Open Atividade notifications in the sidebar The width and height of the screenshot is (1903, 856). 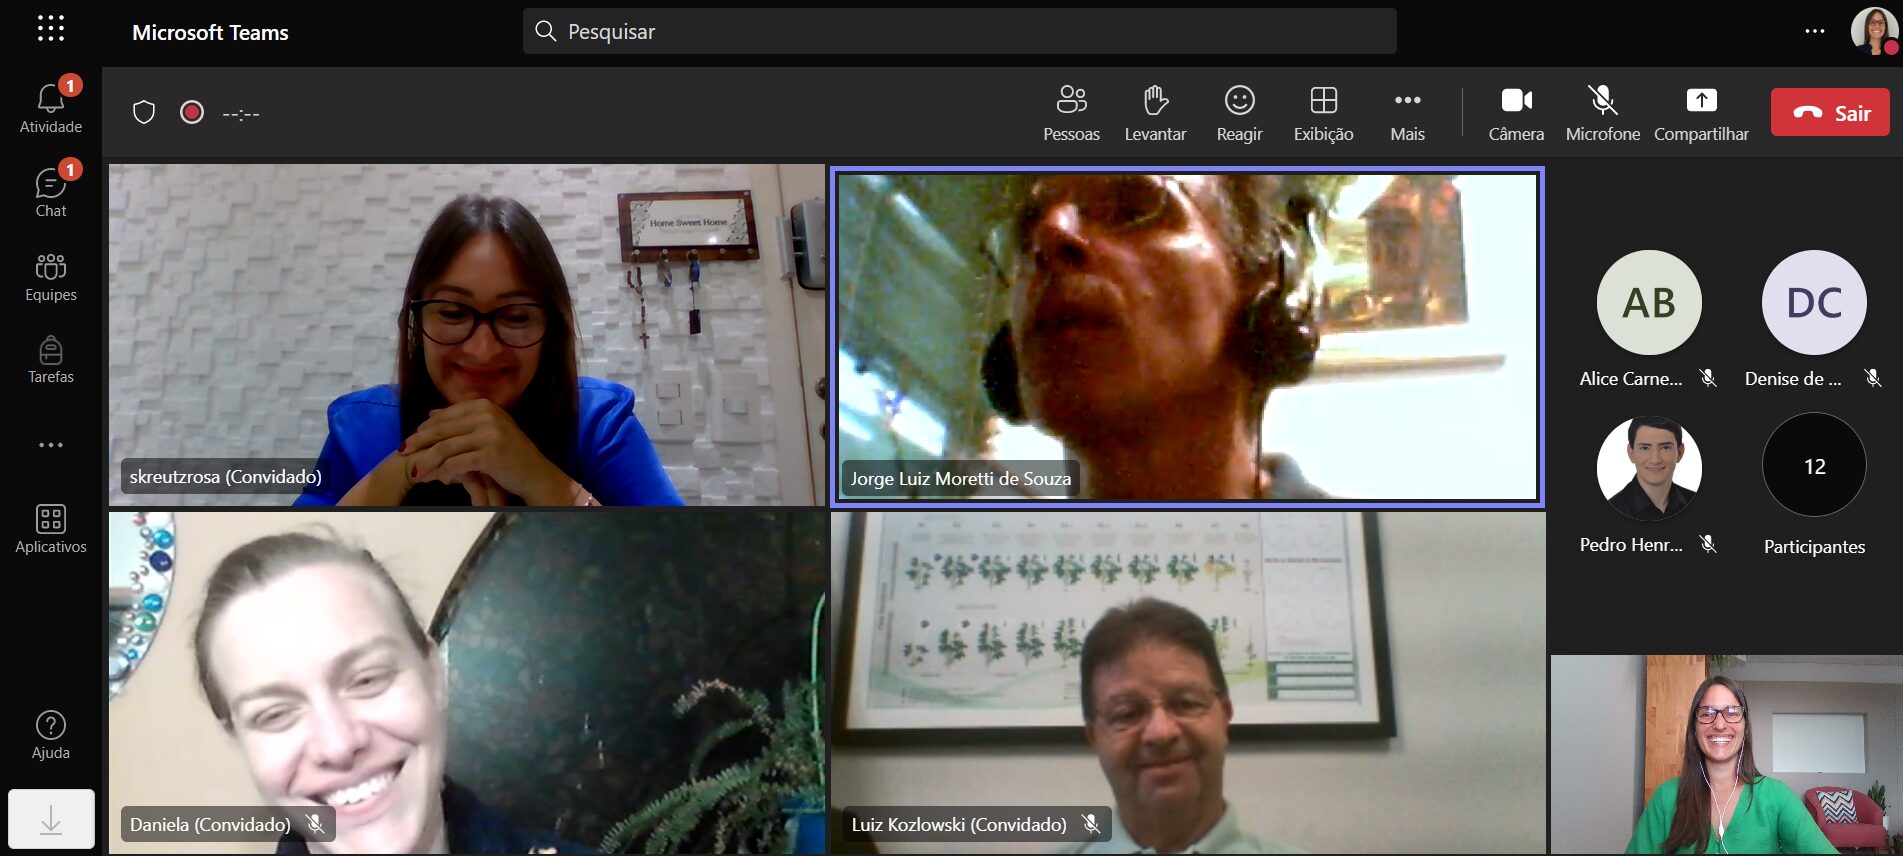51,108
